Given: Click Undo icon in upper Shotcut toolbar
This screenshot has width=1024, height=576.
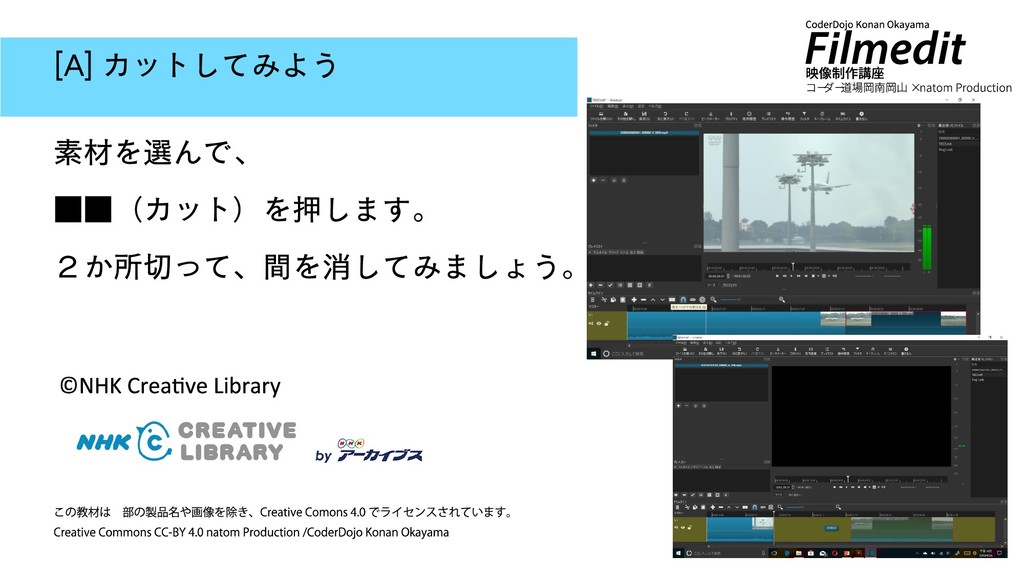Looking at the screenshot, I should [x=665, y=114].
